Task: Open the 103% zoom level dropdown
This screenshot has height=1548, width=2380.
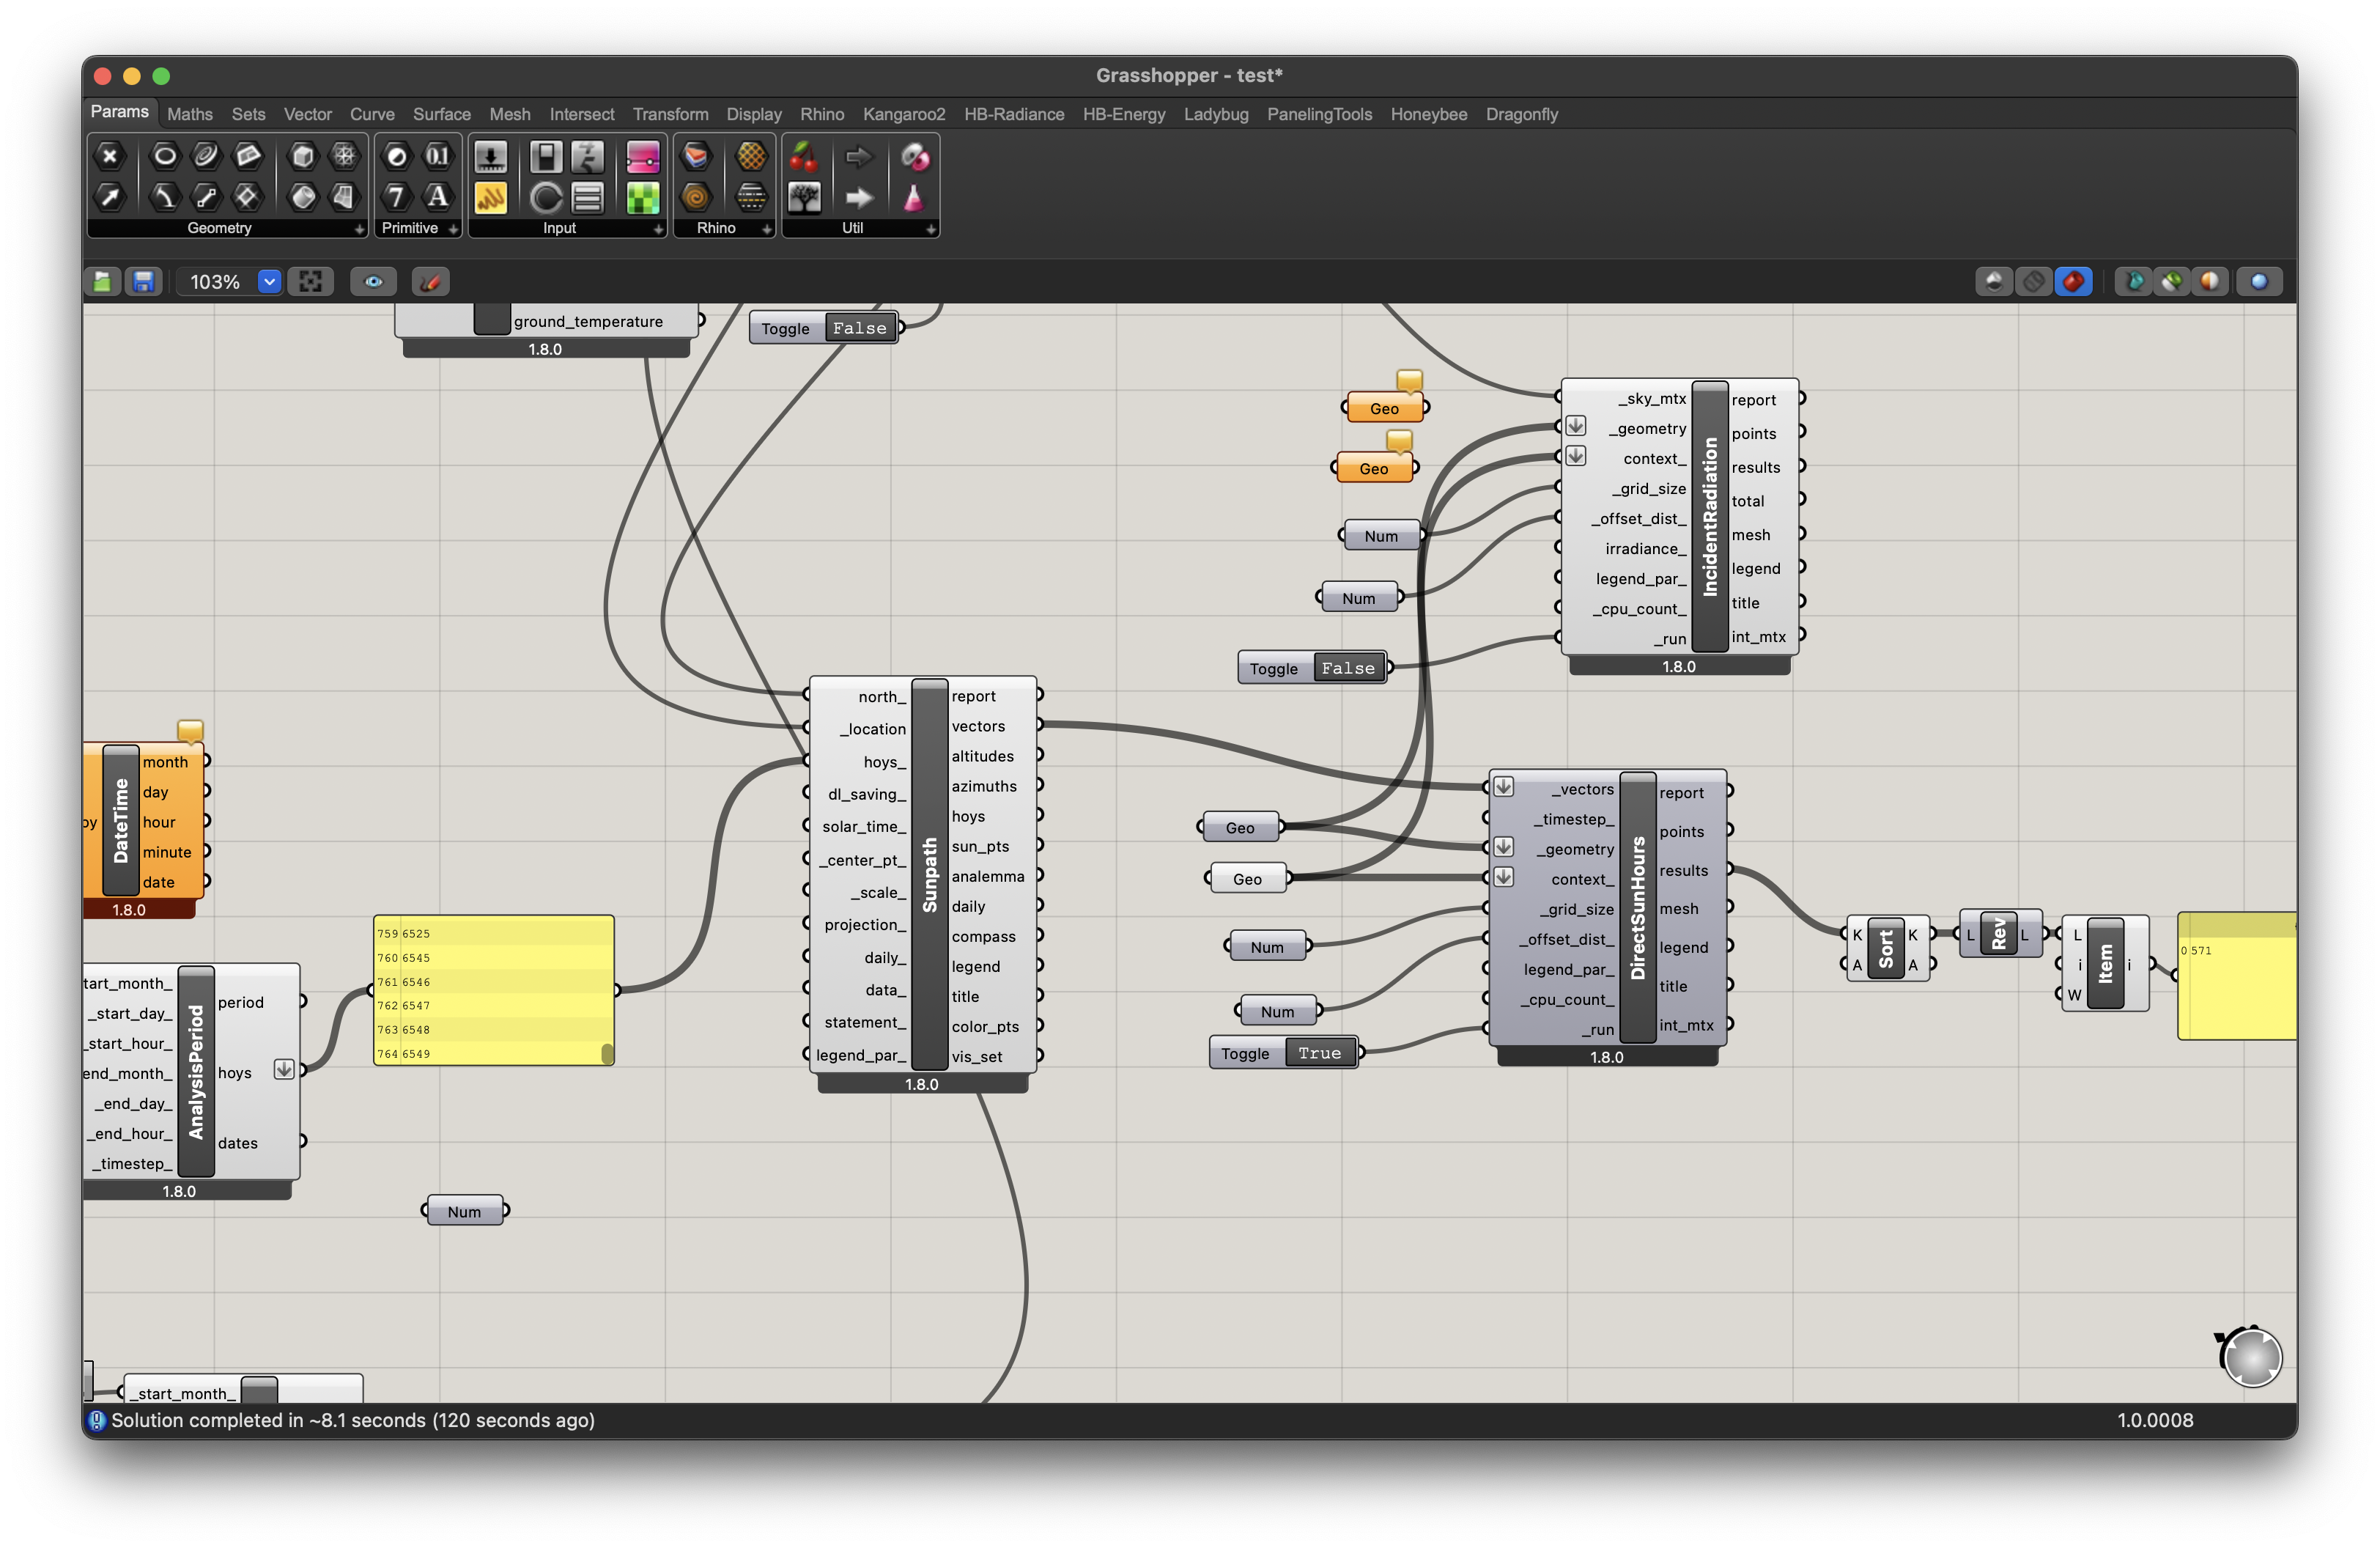Action: 269,282
